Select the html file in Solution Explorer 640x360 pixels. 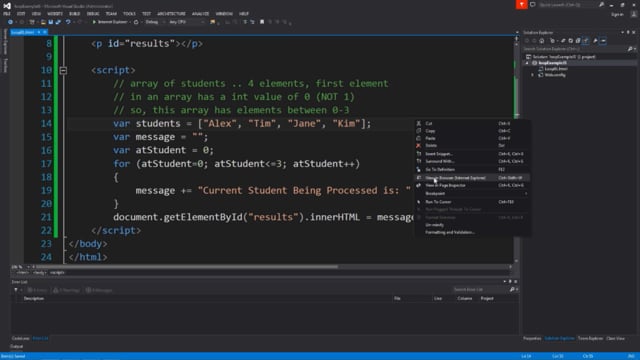(556, 69)
